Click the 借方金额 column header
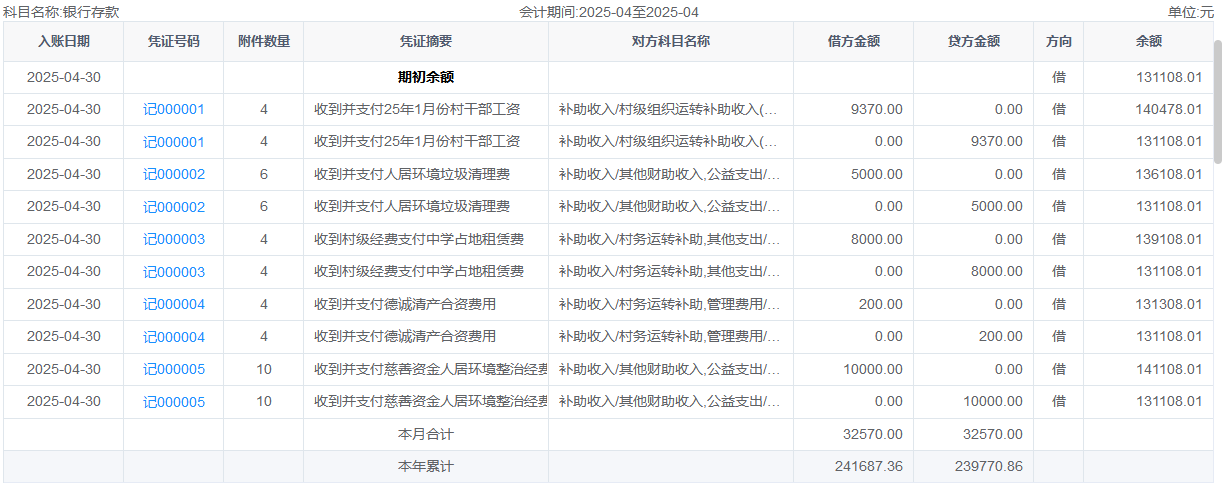The height and width of the screenshot is (488, 1226). 854,42
